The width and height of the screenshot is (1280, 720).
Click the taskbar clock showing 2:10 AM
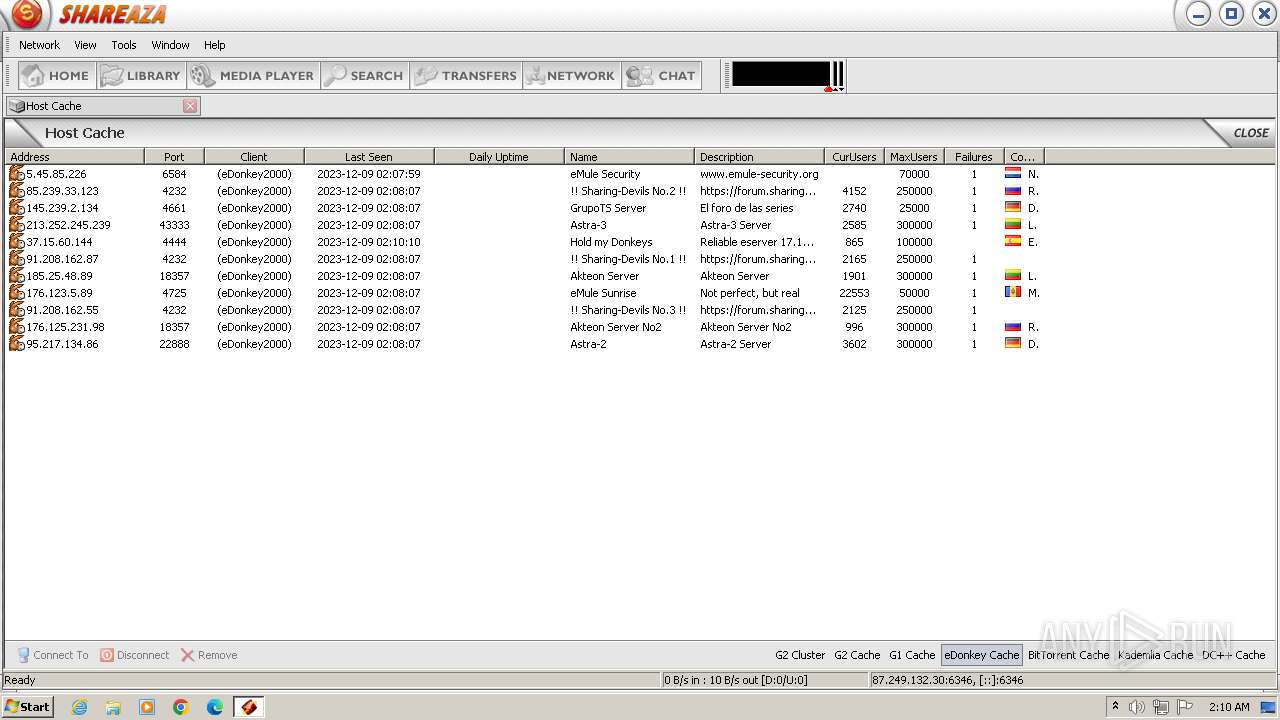(x=1229, y=707)
